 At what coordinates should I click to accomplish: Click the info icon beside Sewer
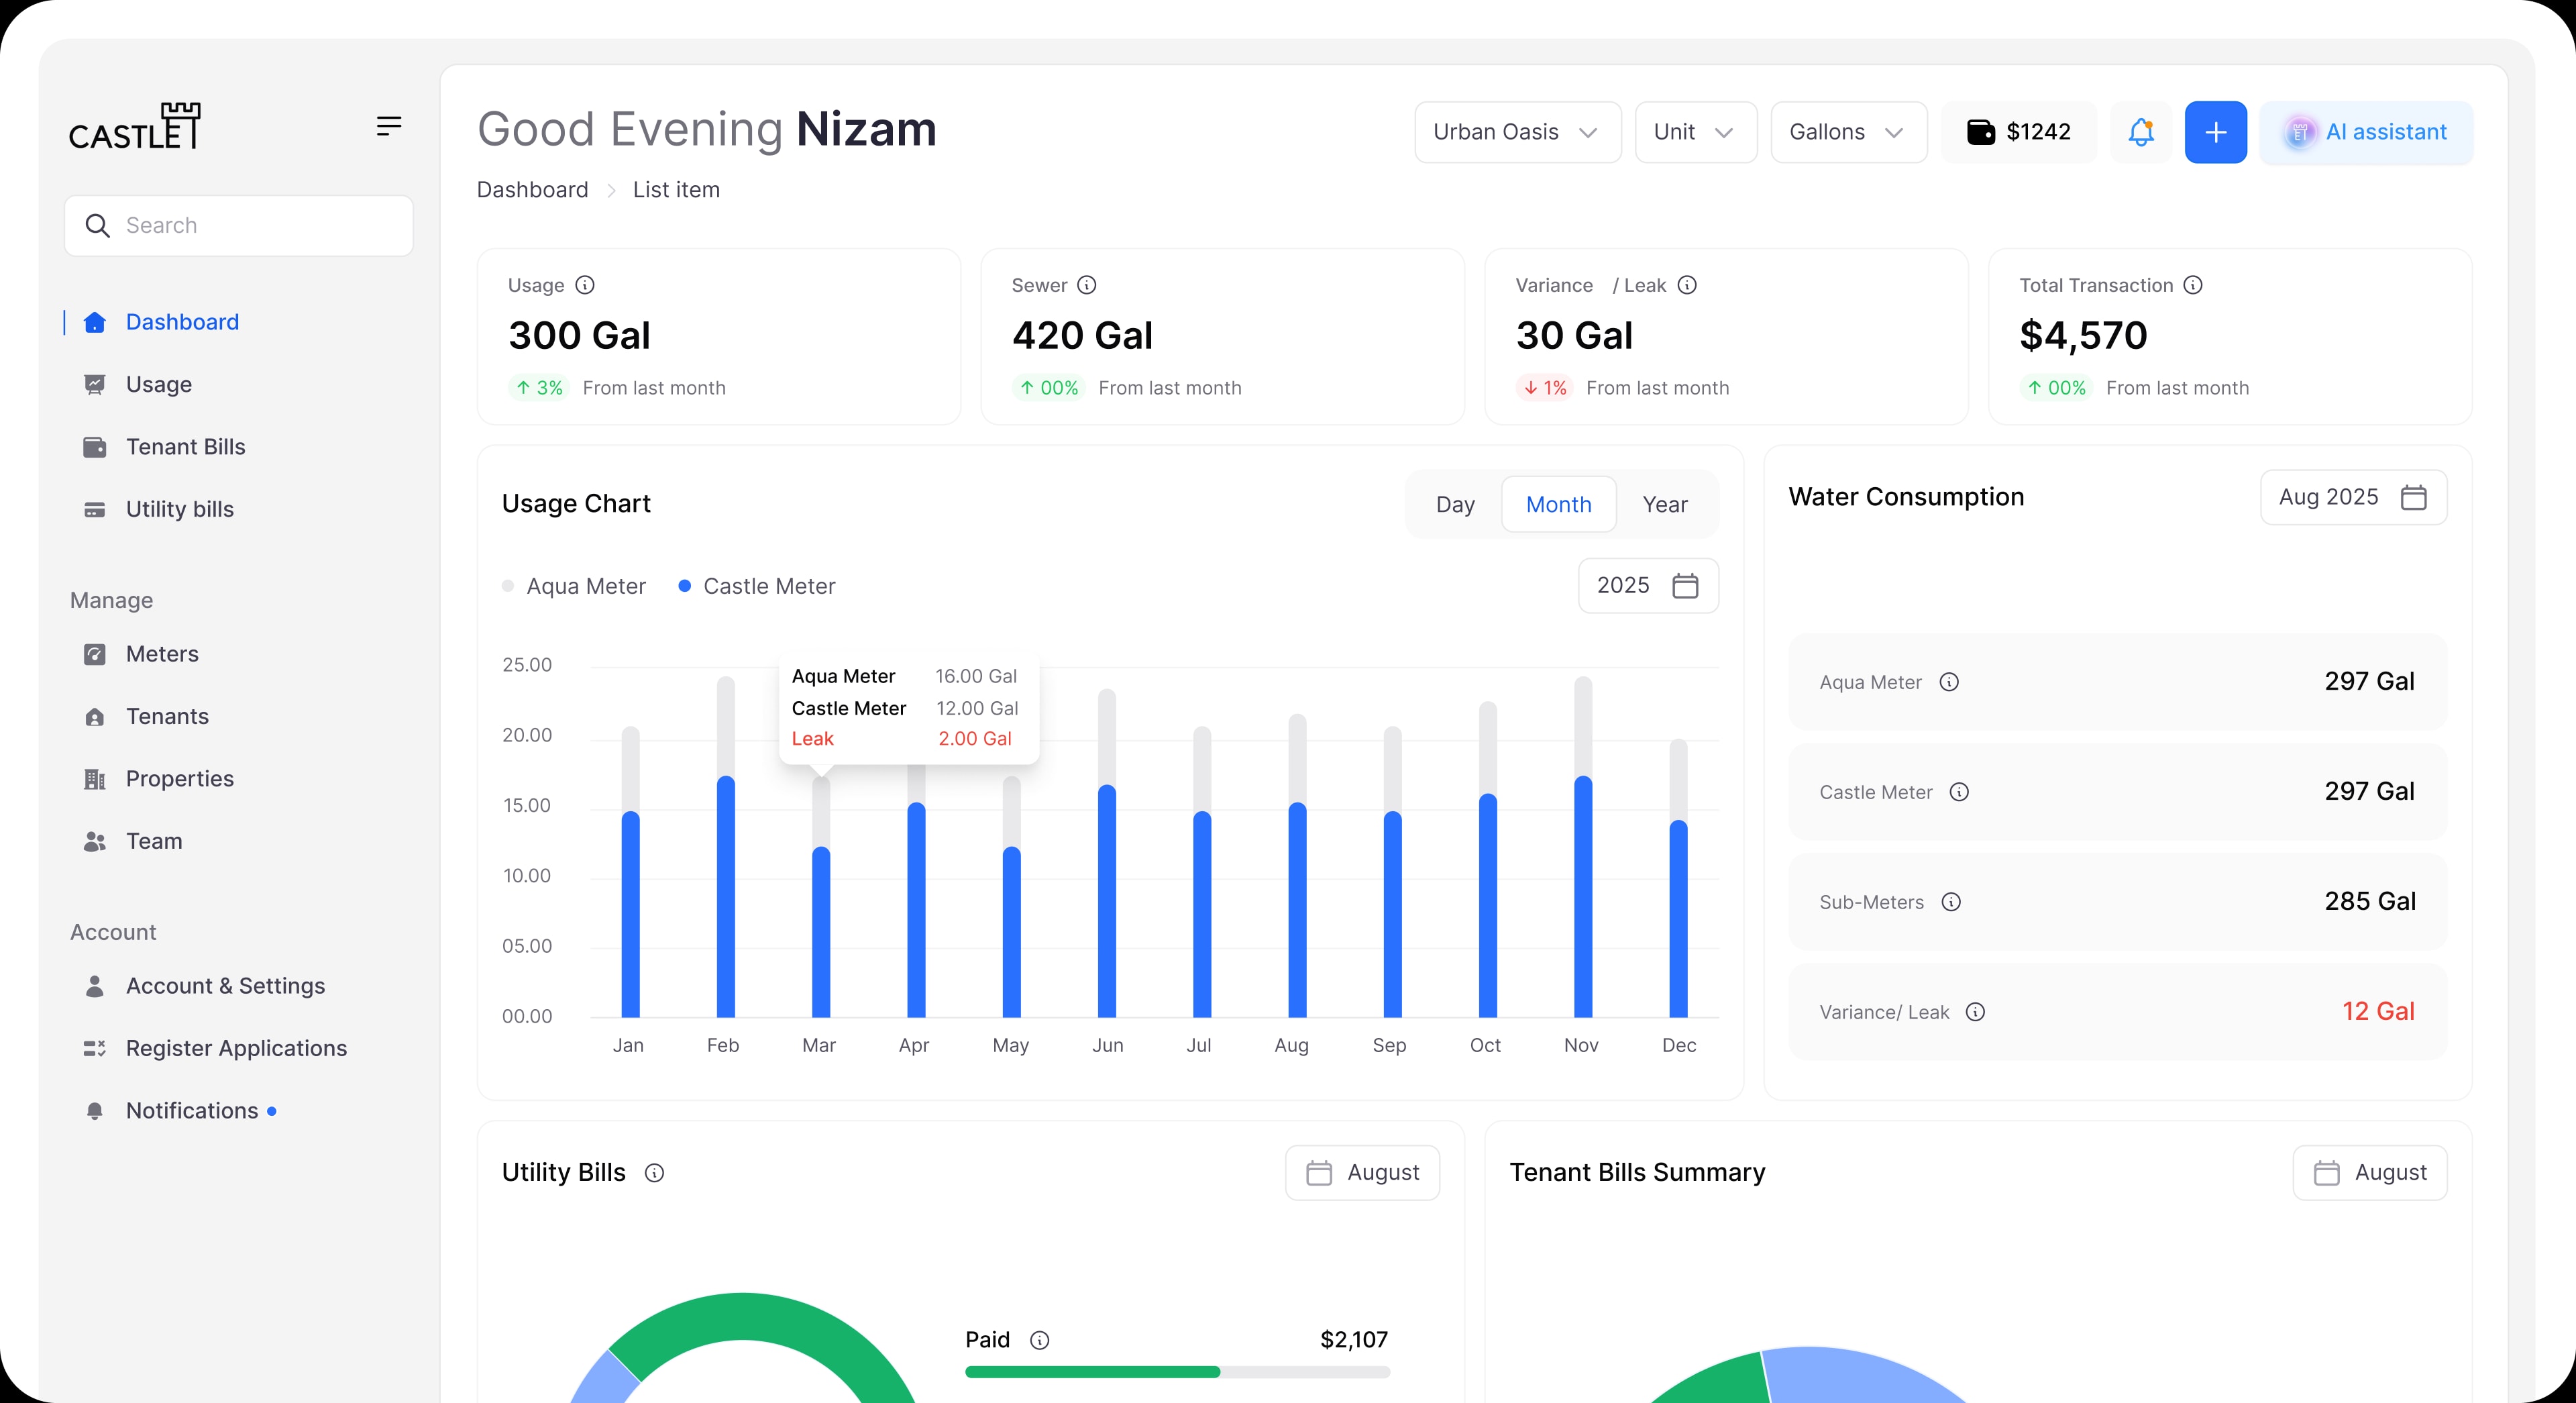tap(1087, 285)
